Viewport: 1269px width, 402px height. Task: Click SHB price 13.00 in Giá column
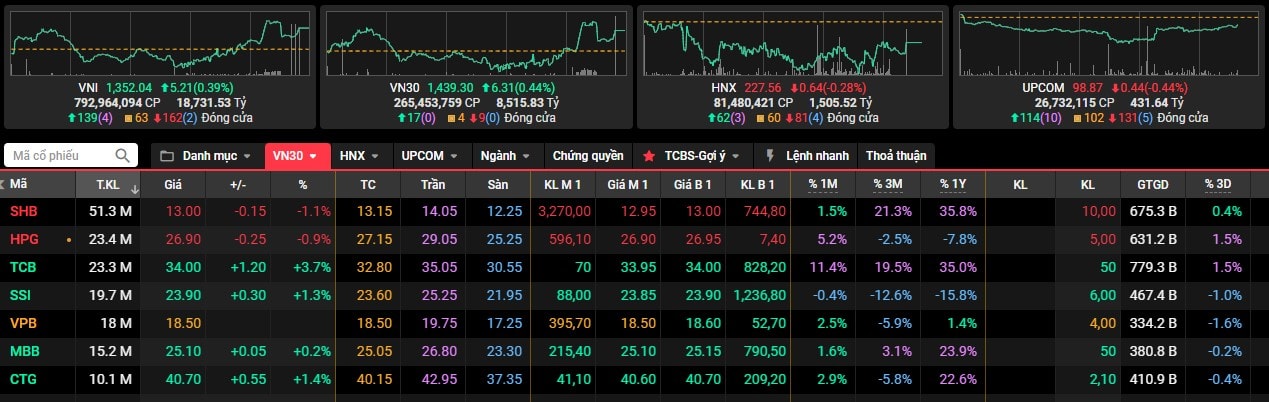coord(183,211)
